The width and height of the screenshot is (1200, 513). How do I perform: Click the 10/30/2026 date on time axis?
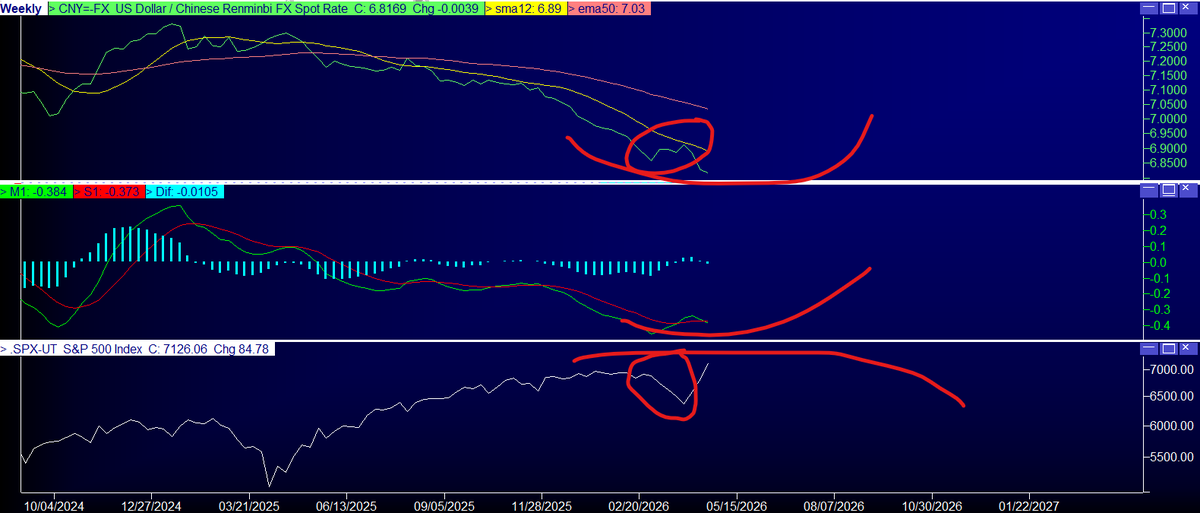tap(933, 505)
